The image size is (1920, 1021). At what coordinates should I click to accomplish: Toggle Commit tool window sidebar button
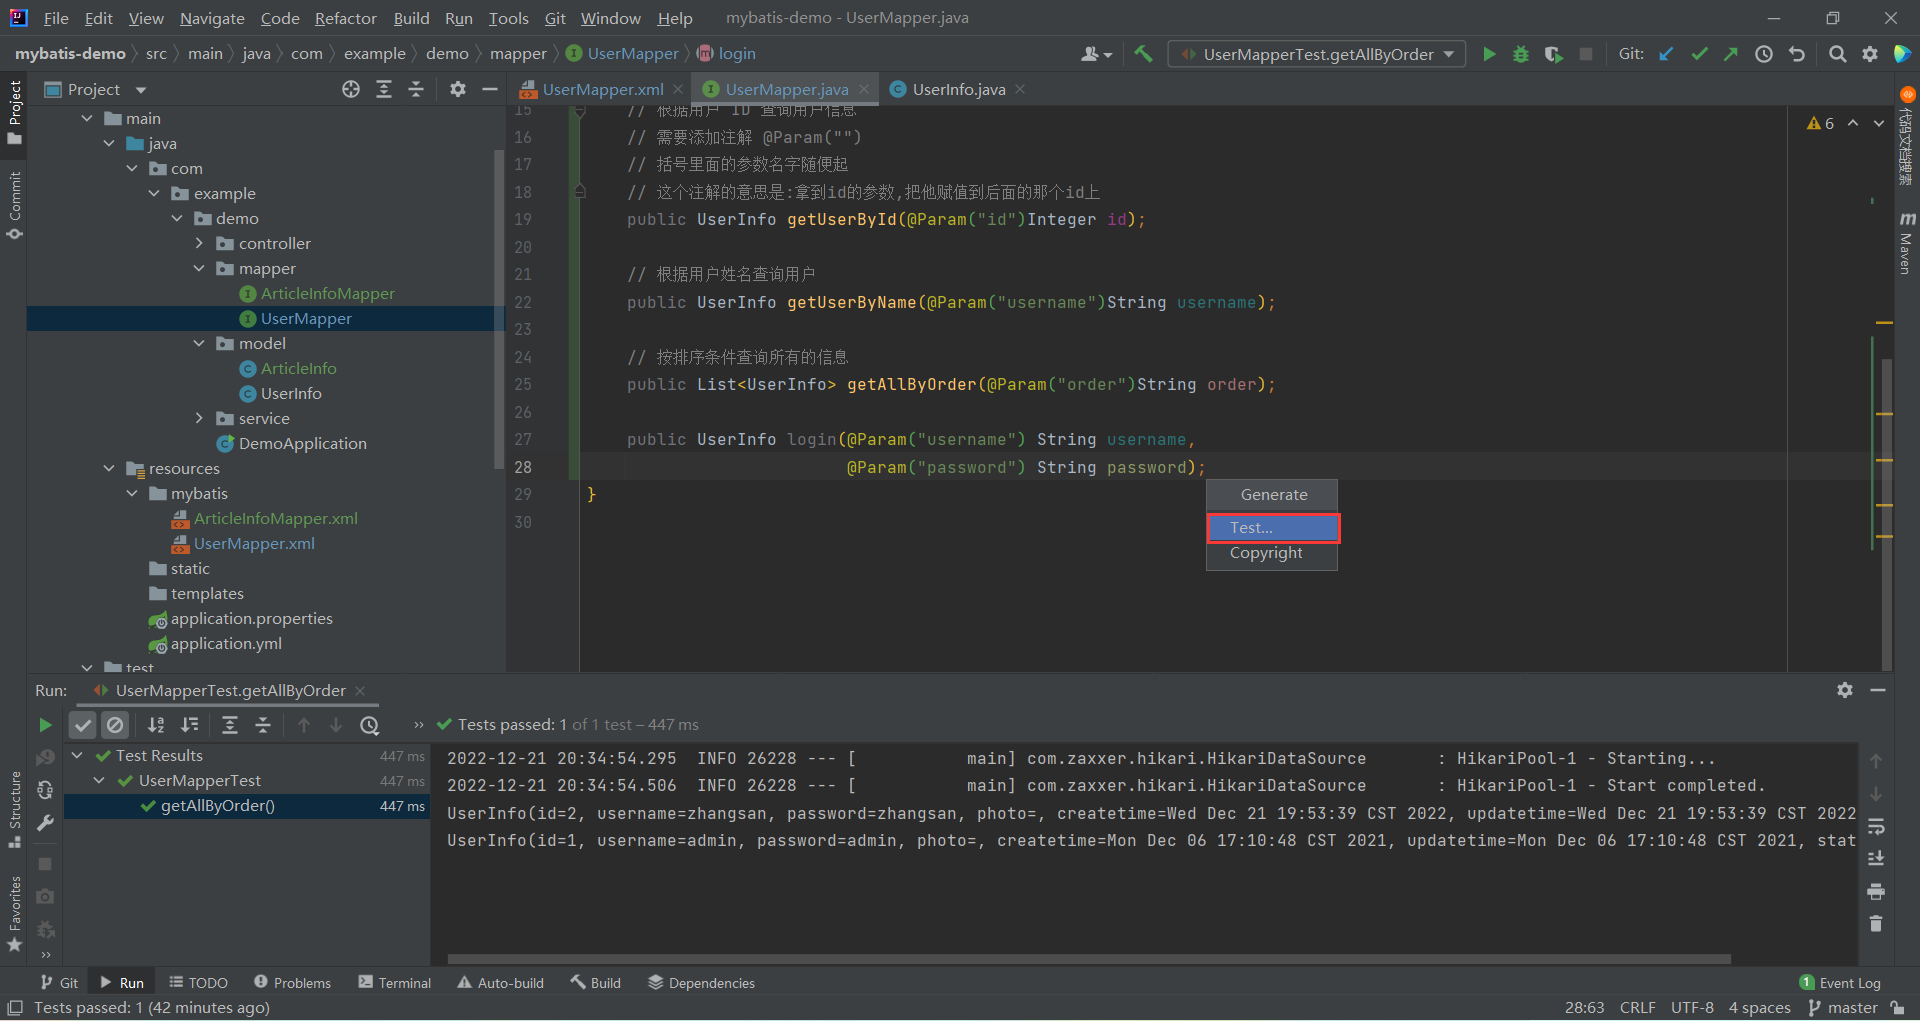[14, 205]
